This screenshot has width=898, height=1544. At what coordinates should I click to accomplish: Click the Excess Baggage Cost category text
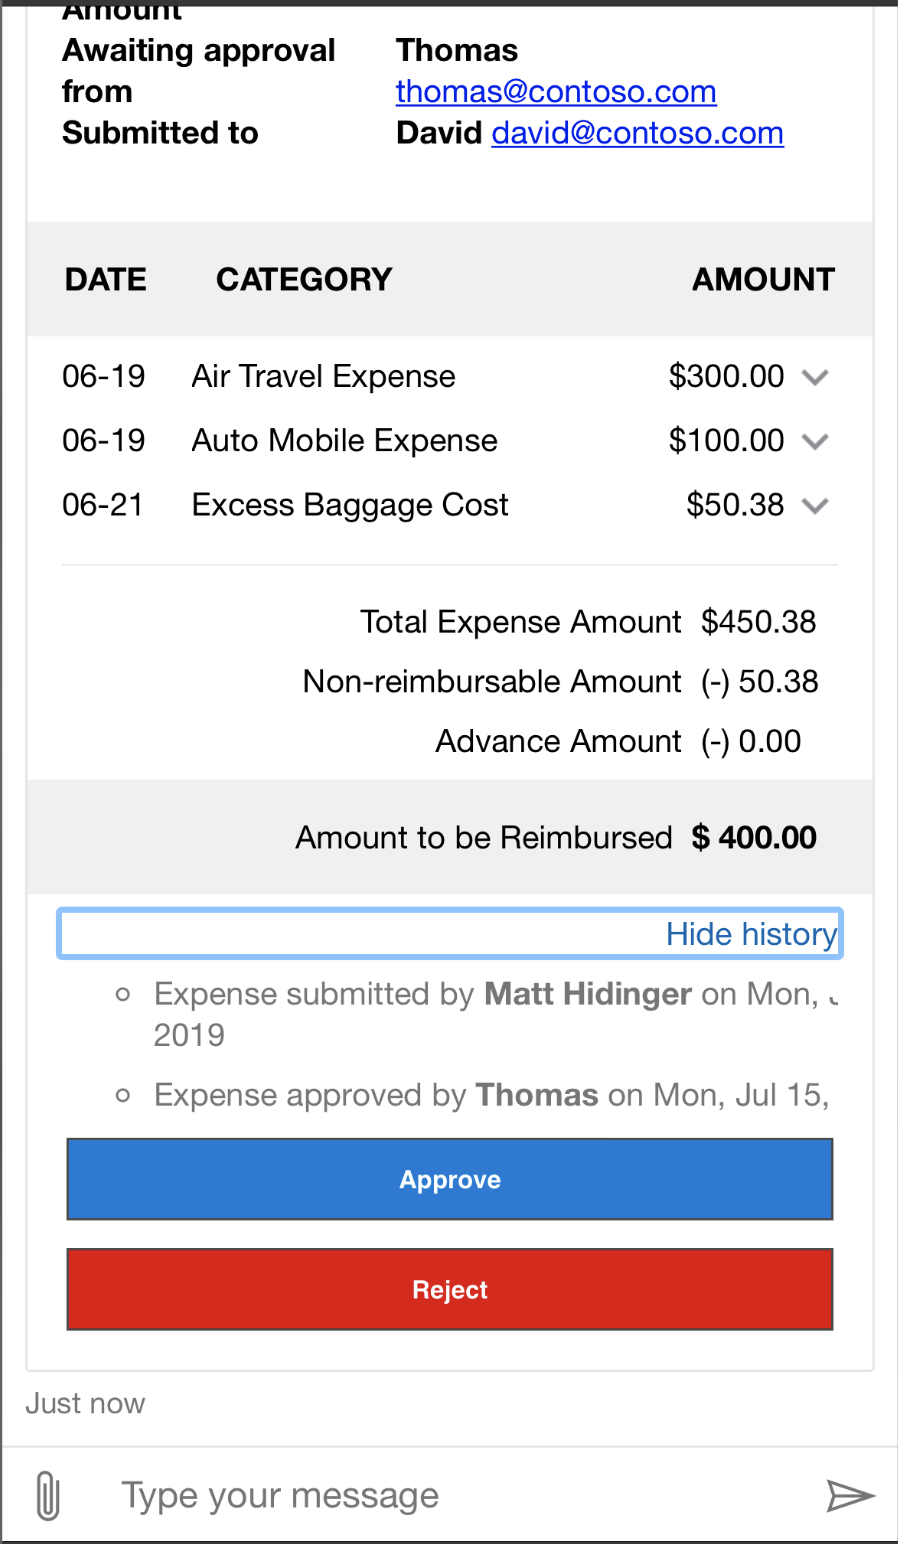click(350, 505)
